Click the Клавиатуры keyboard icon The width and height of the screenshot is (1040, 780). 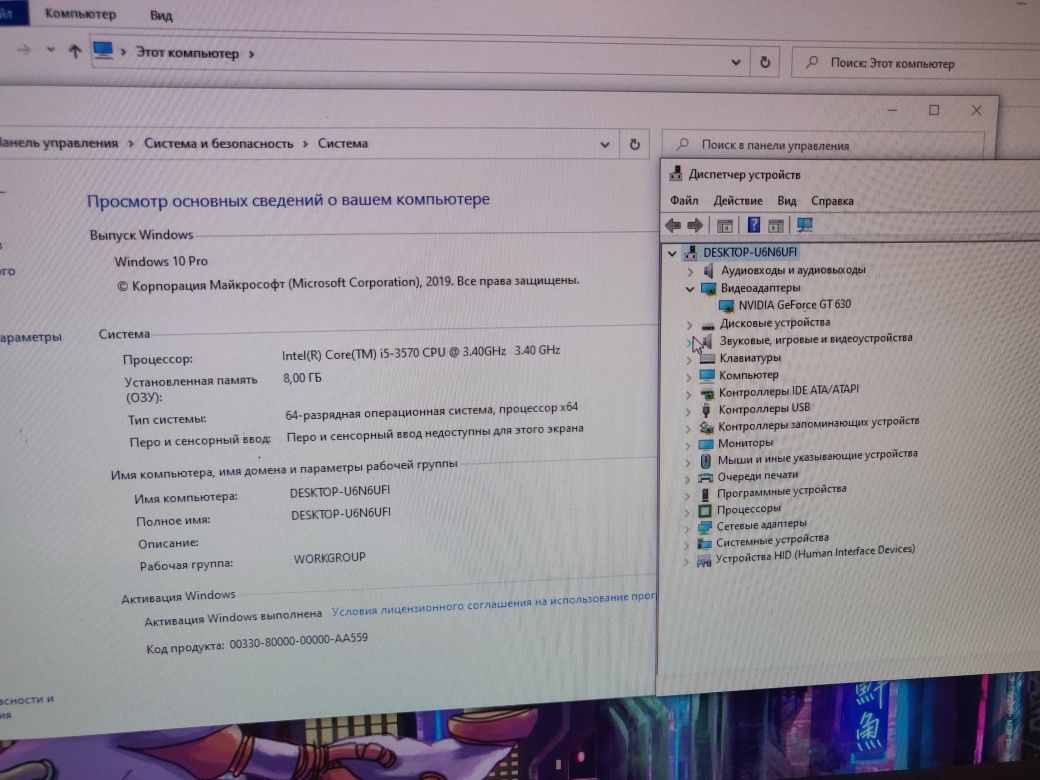pos(707,359)
